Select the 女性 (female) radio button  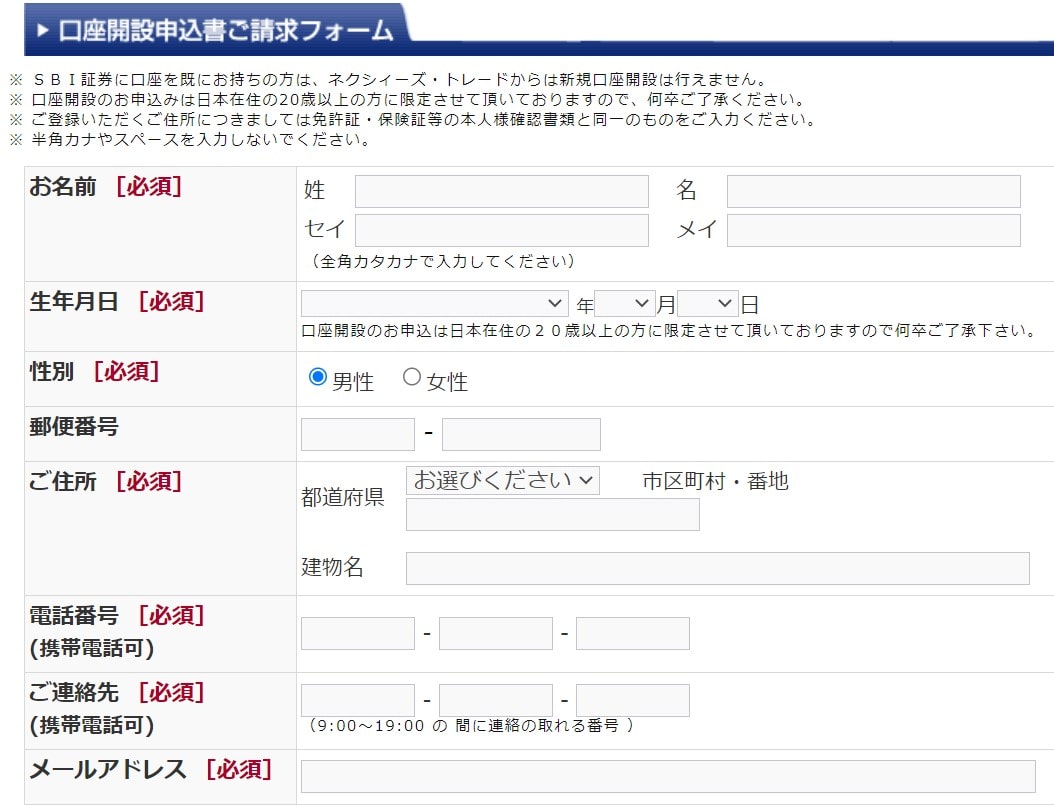click(410, 377)
